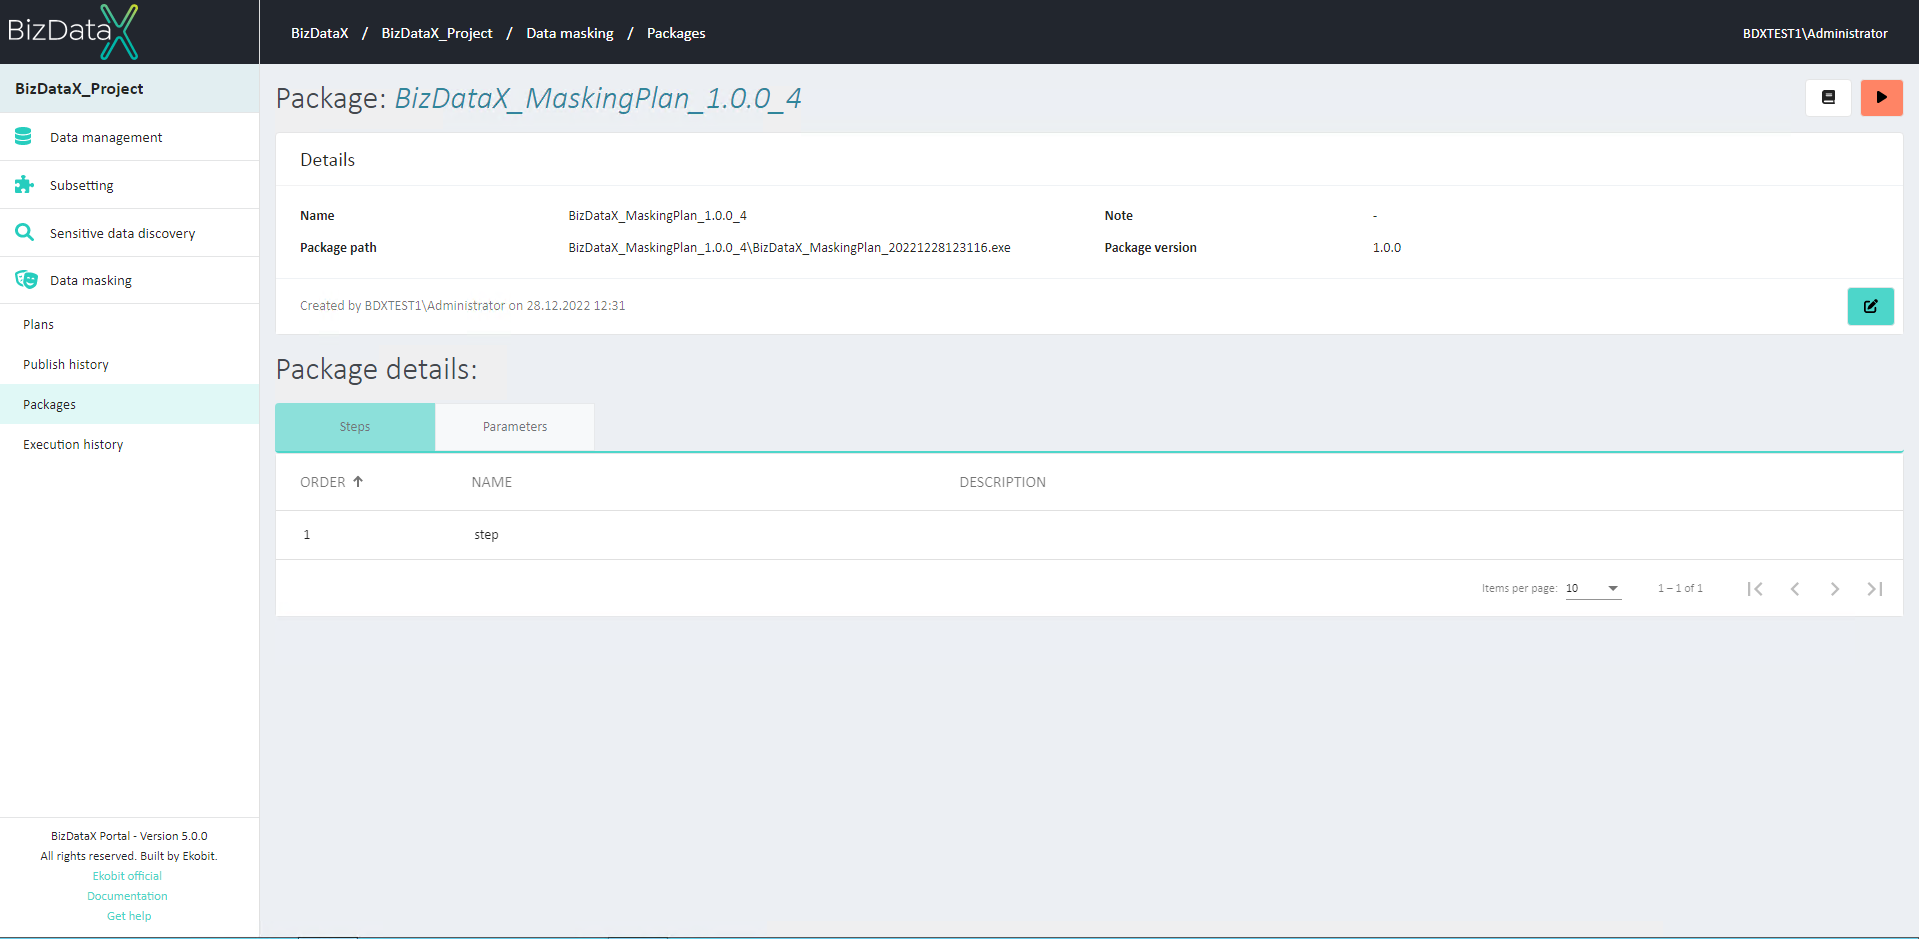Open the Items per page dropdown
Screen dimensions: 1919x939
tap(1593, 589)
